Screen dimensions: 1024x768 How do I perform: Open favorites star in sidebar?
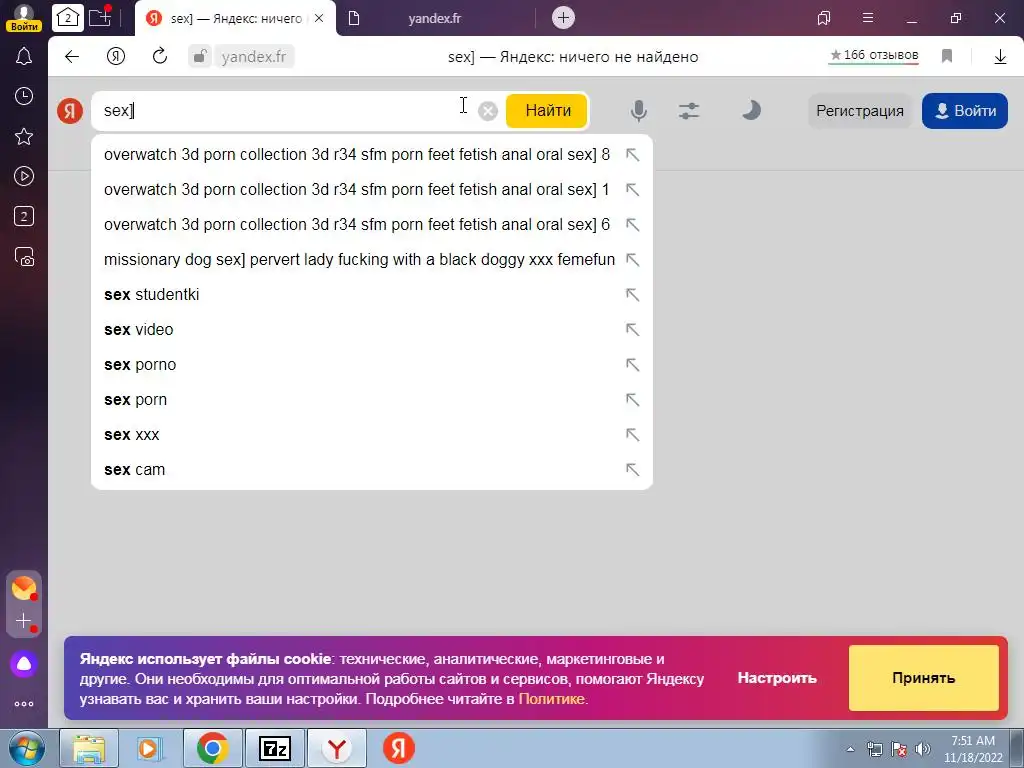pos(24,136)
